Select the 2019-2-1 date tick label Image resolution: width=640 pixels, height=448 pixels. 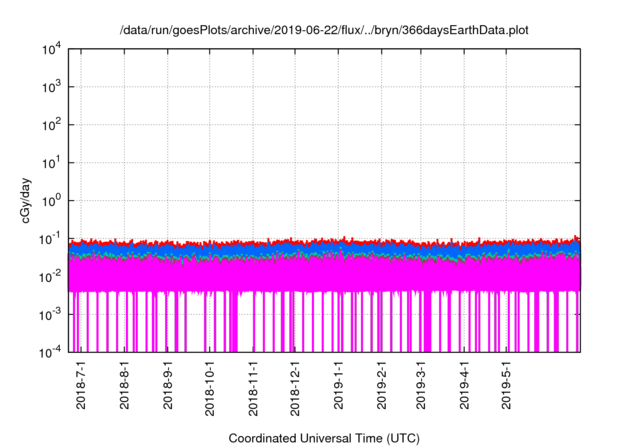point(382,385)
